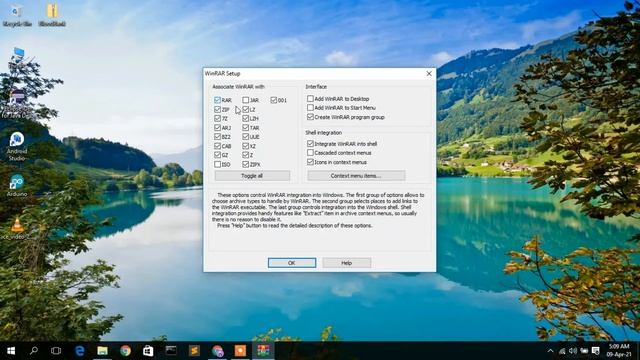Uncheck the UUE association checkbox
Image resolution: width=640 pixels, height=360 pixels.
point(246,137)
